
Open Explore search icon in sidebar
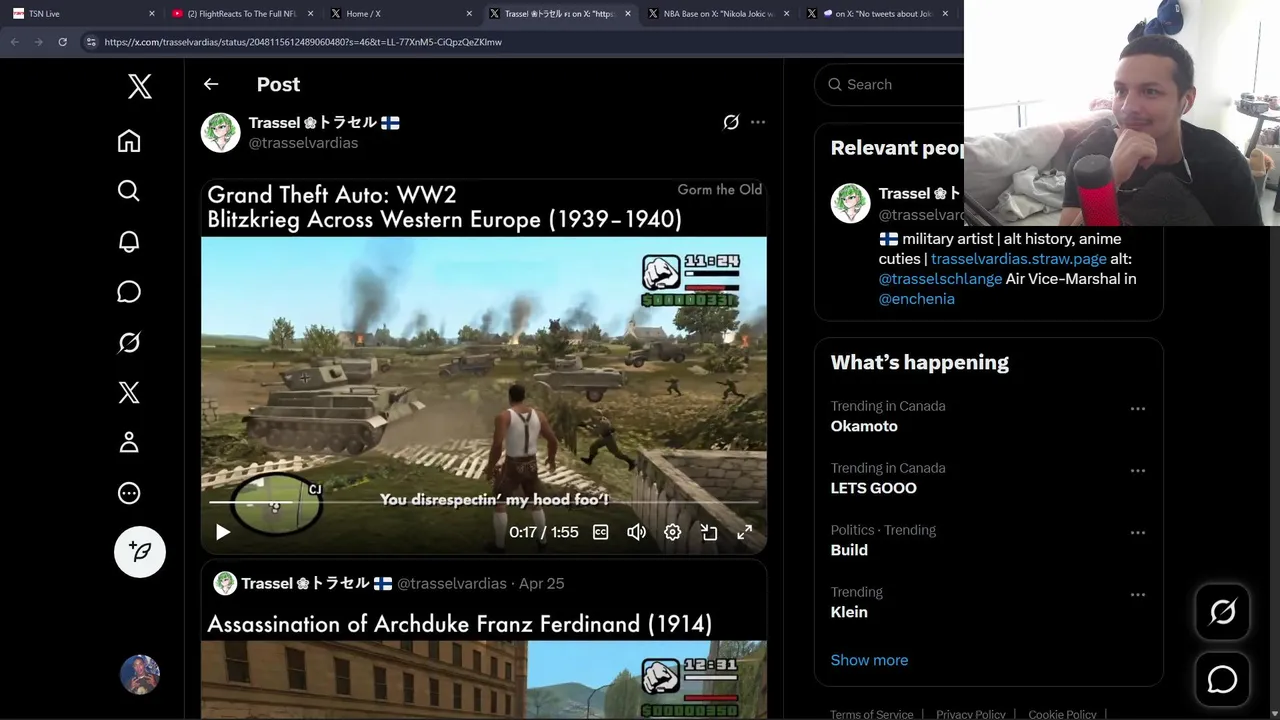pyautogui.click(x=129, y=191)
